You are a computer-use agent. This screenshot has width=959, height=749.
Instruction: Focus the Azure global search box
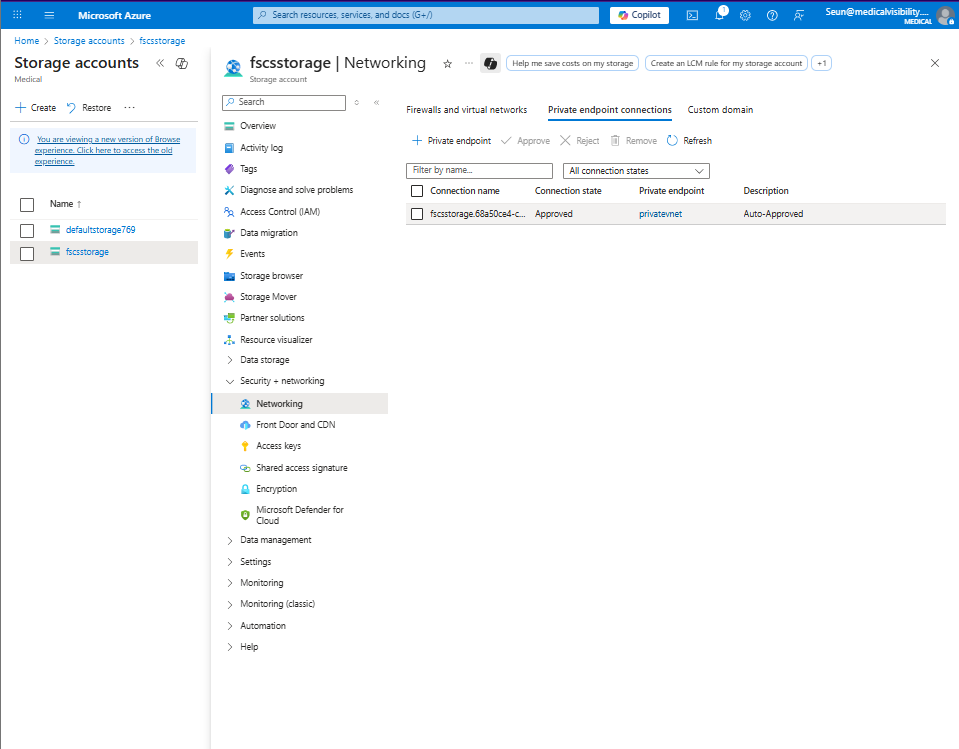[x=426, y=15]
